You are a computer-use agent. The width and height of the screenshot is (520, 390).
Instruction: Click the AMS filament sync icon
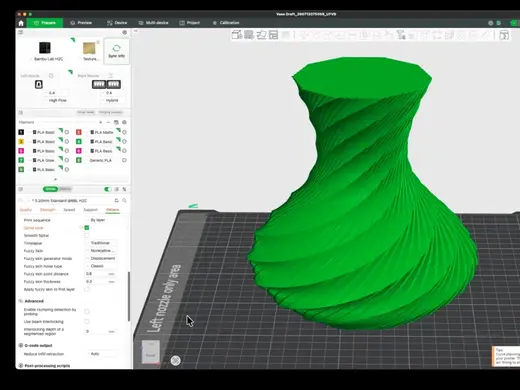click(x=116, y=122)
